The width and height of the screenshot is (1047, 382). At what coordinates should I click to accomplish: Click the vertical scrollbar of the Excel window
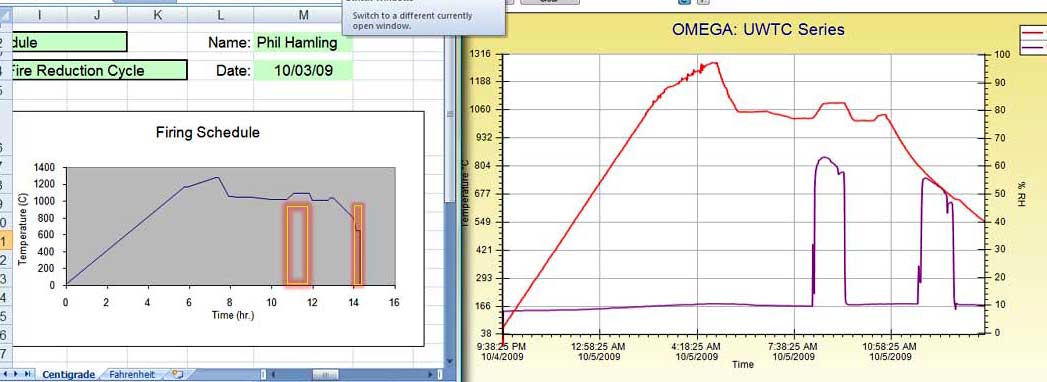(x=450, y=200)
